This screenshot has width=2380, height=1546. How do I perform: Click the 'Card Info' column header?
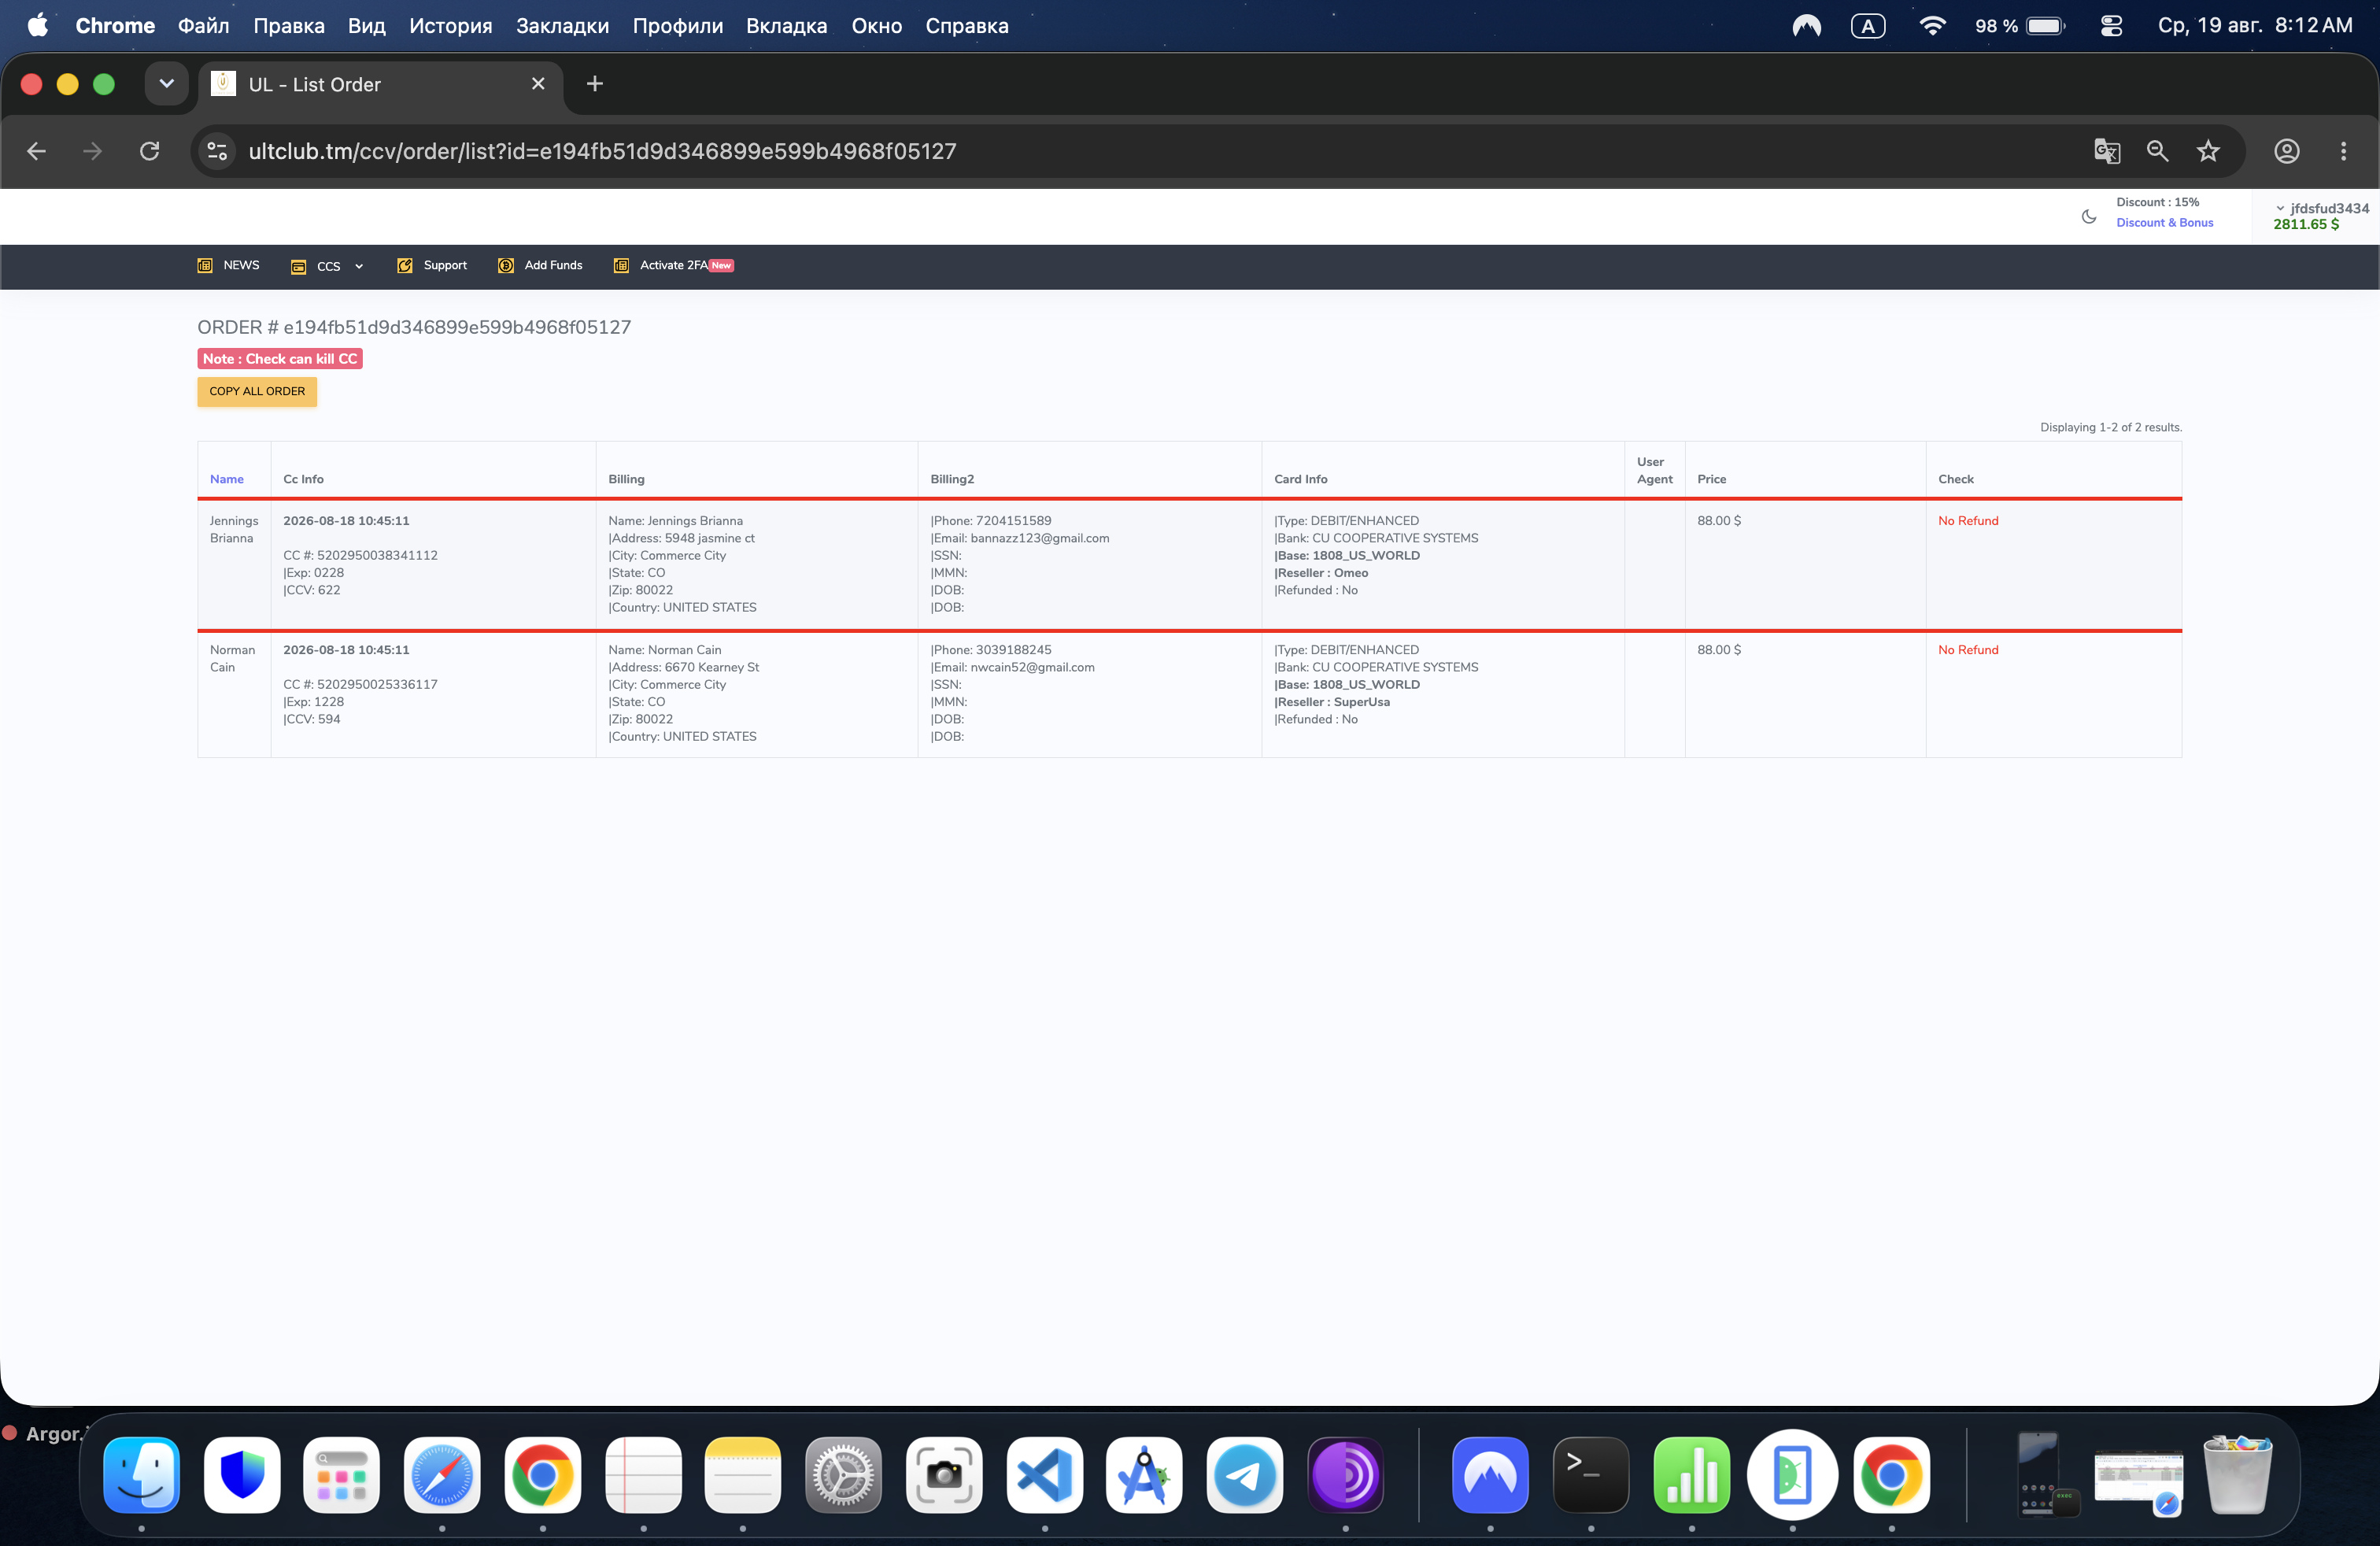tap(1300, 479)
